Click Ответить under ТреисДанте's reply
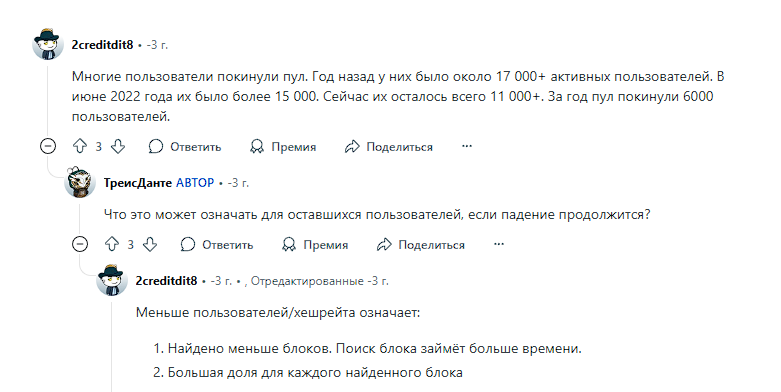 point(217,245)
